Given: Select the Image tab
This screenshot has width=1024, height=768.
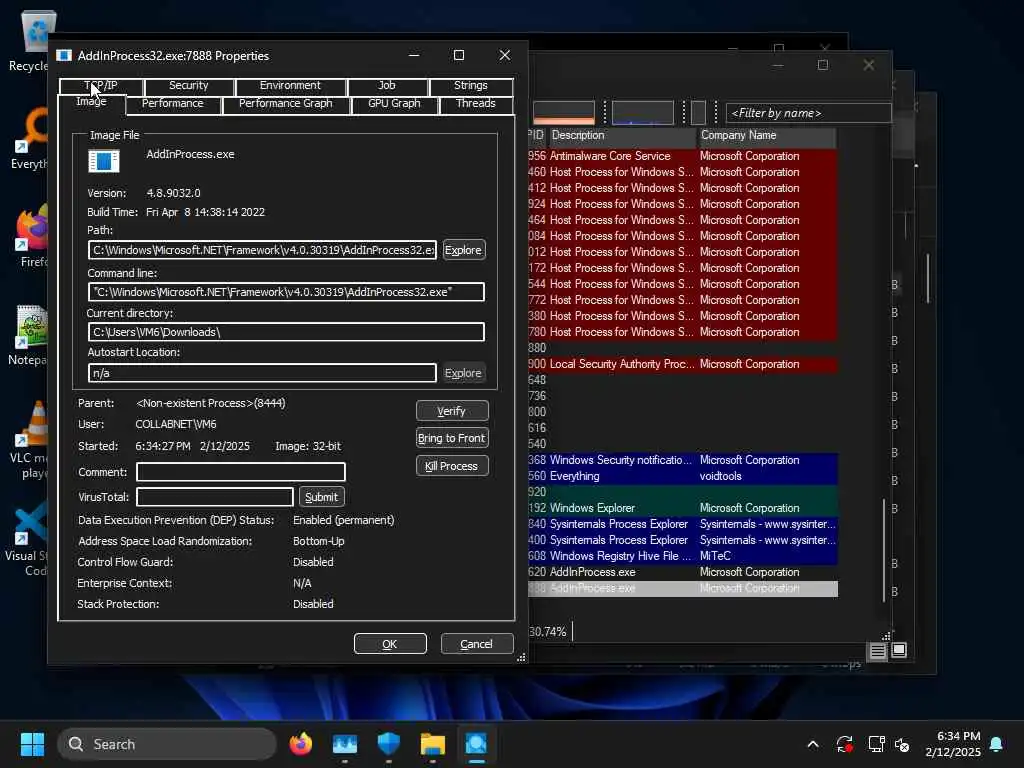Looking at the screenshot, I should point(91,103).
